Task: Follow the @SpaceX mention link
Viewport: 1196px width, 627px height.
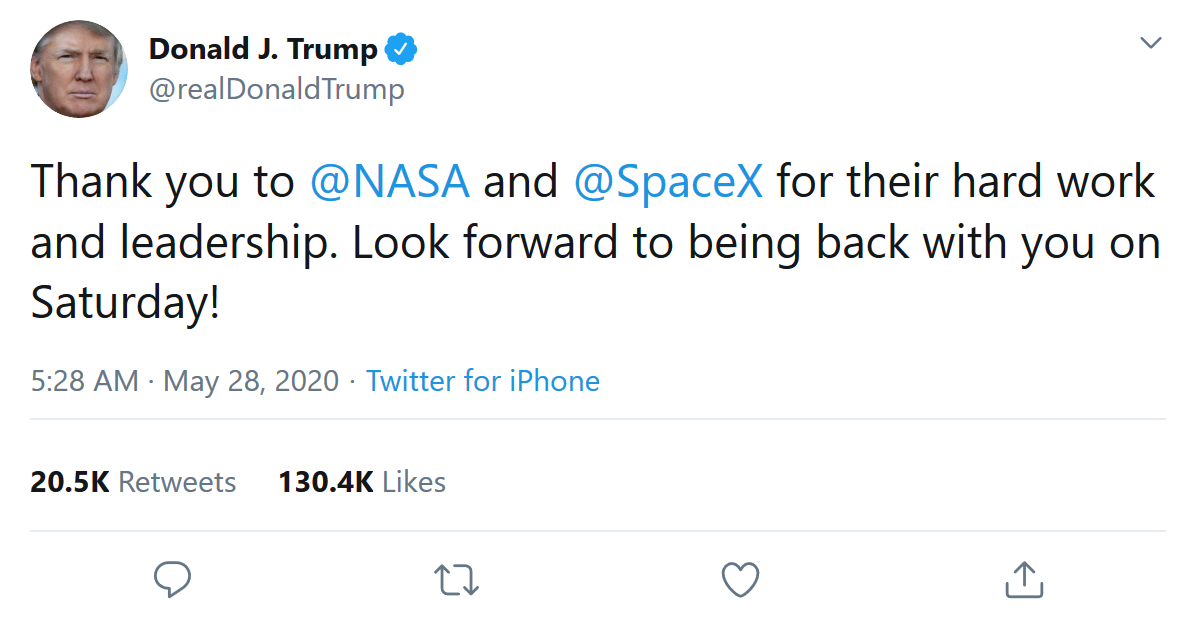Action: click(669, 182)
